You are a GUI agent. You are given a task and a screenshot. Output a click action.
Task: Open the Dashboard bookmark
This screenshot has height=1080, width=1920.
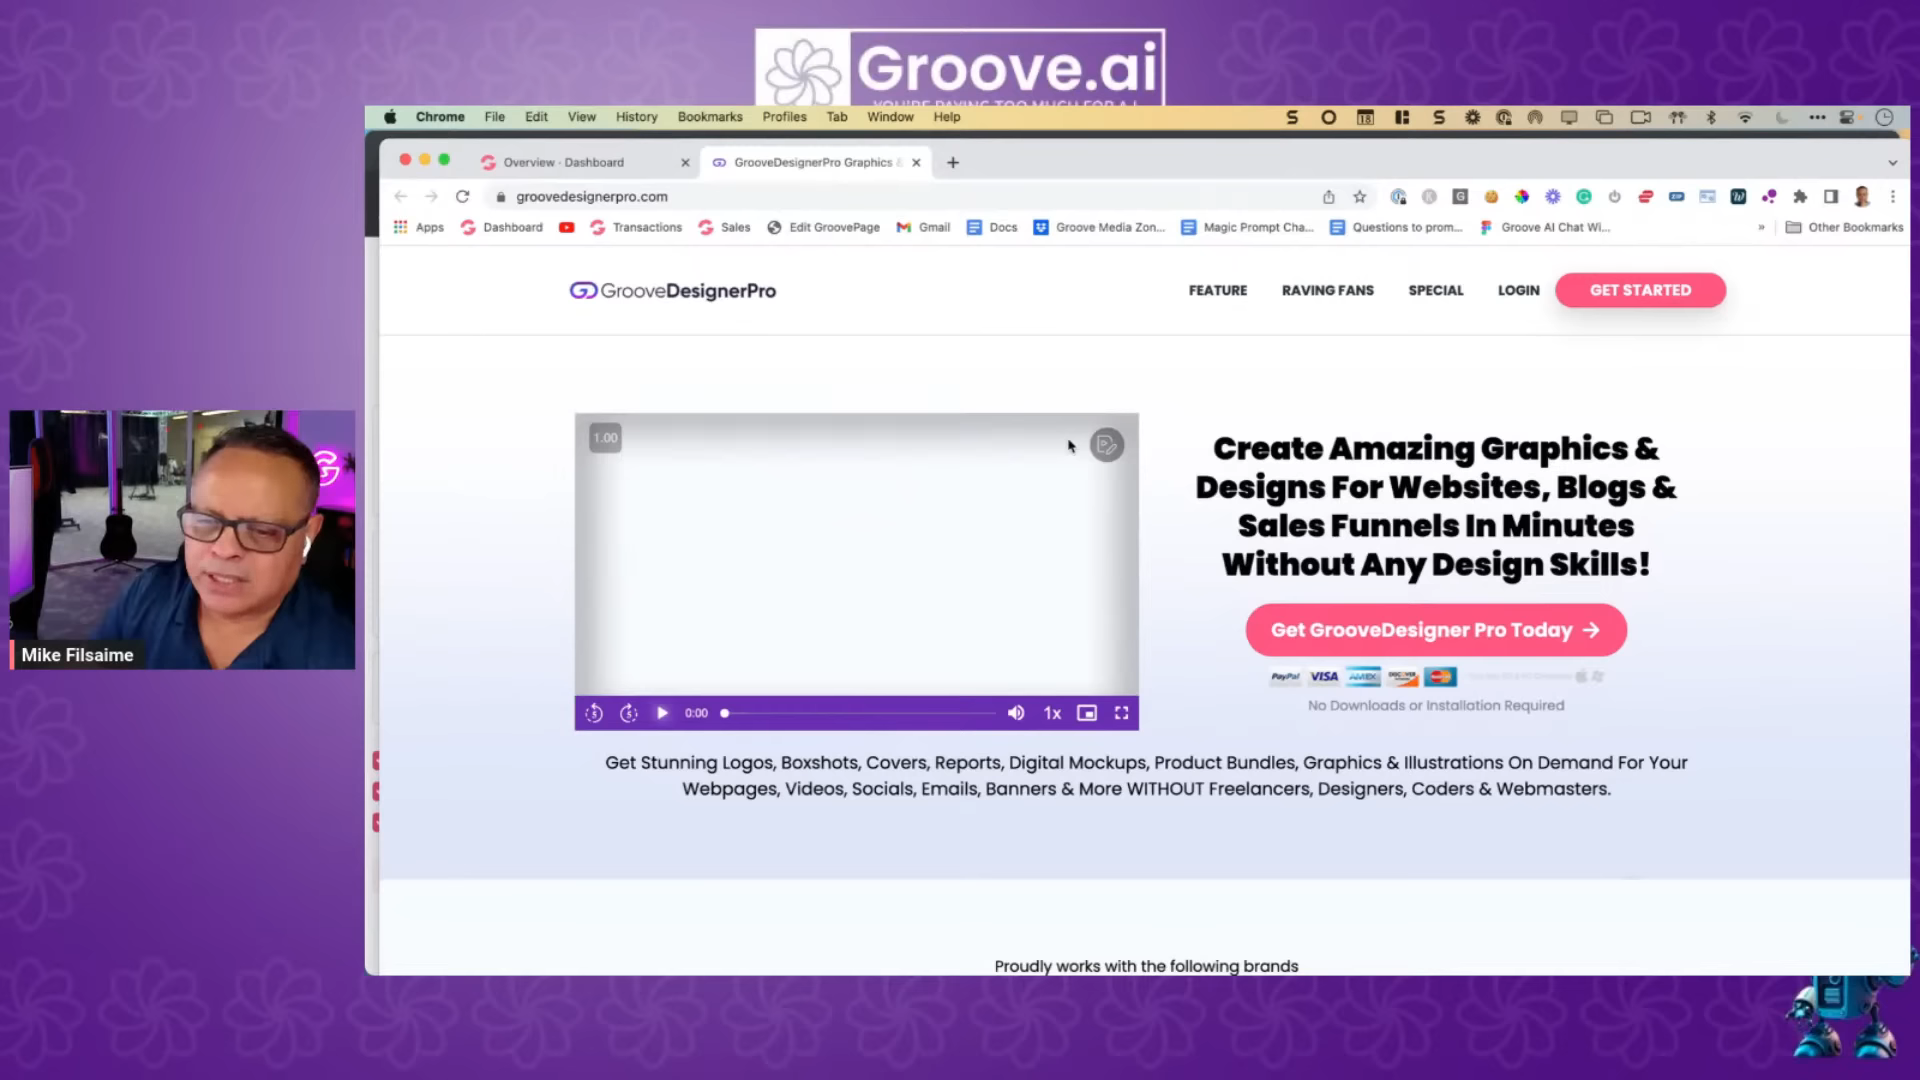[502, 228]
